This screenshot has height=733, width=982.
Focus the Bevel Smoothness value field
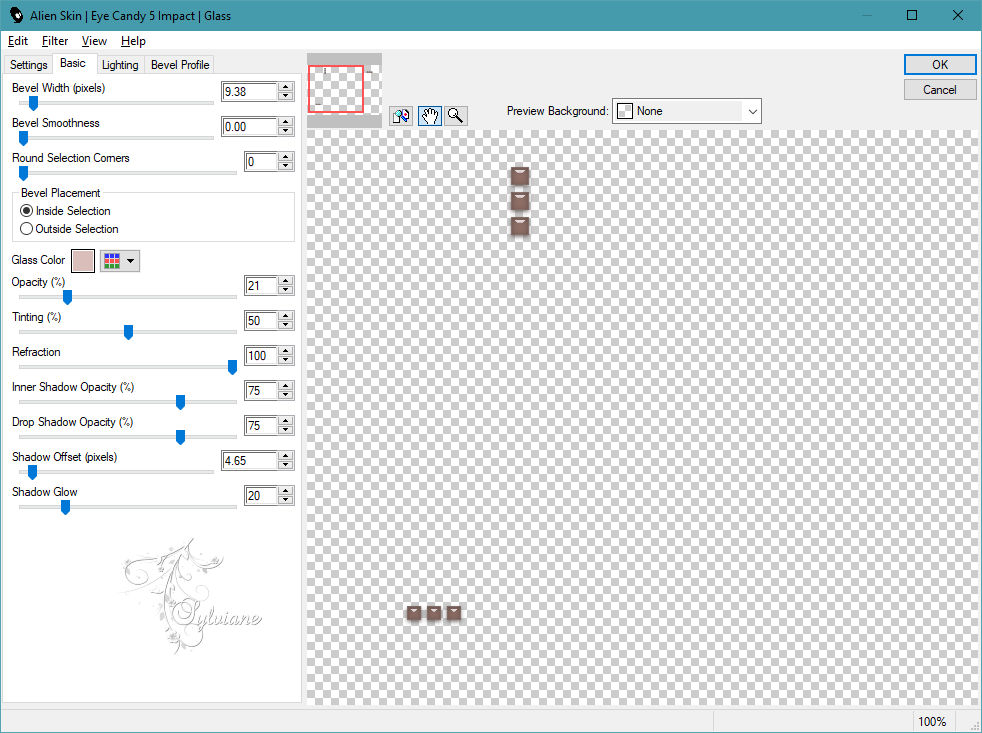[249, 127]
